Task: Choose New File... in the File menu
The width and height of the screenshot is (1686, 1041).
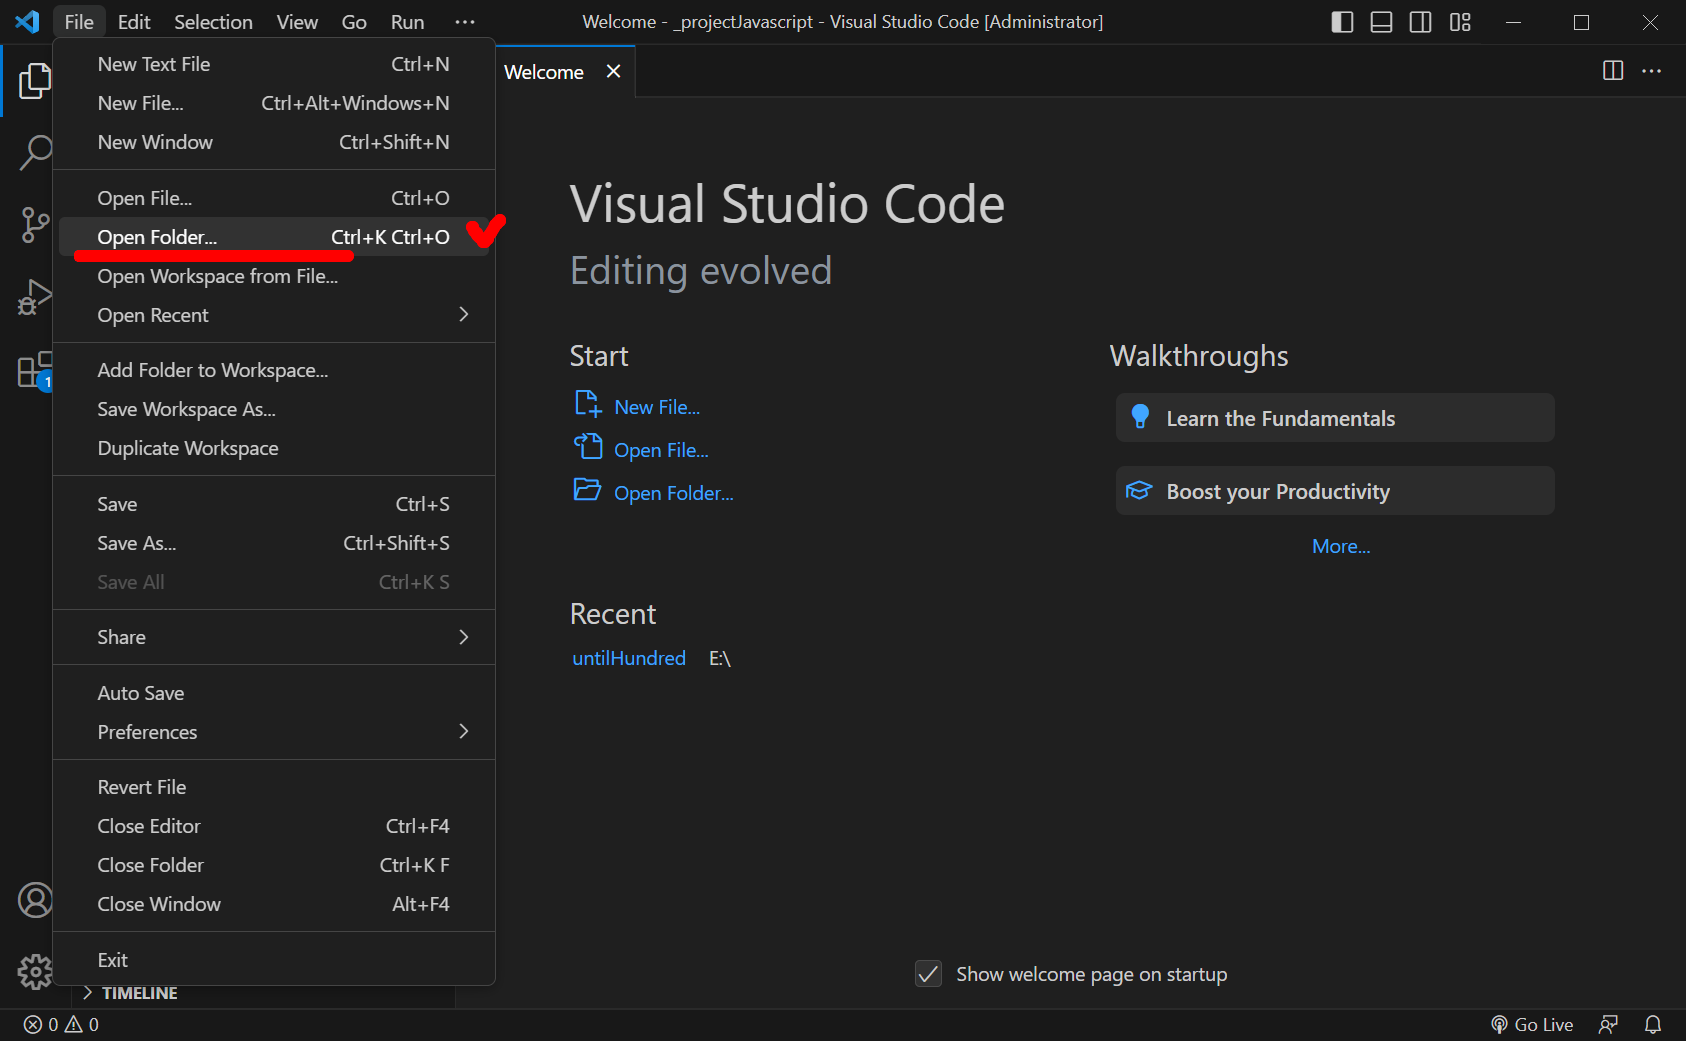Action: click(x=274, y=103)
